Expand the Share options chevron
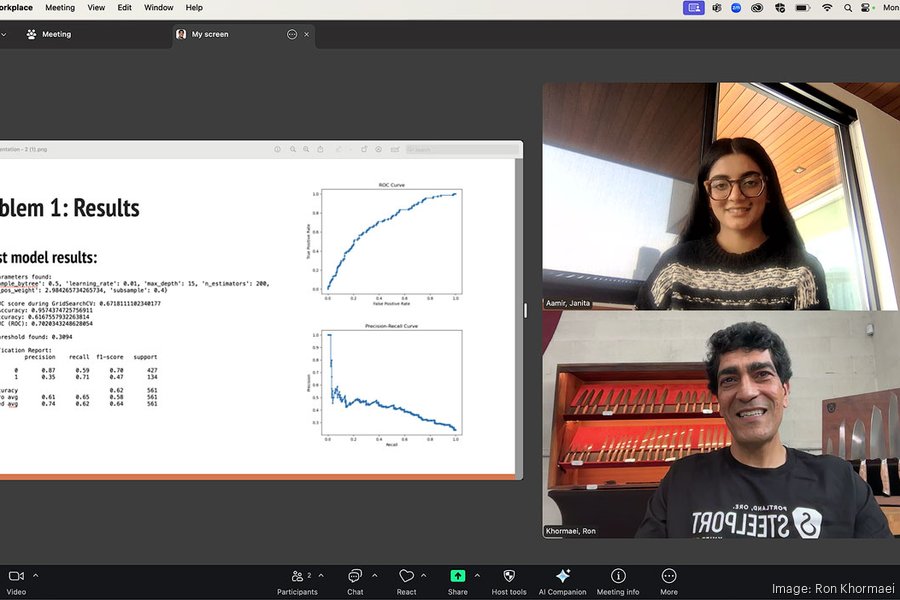This screenshot has width=900, height=600. (x=477, y=575)
